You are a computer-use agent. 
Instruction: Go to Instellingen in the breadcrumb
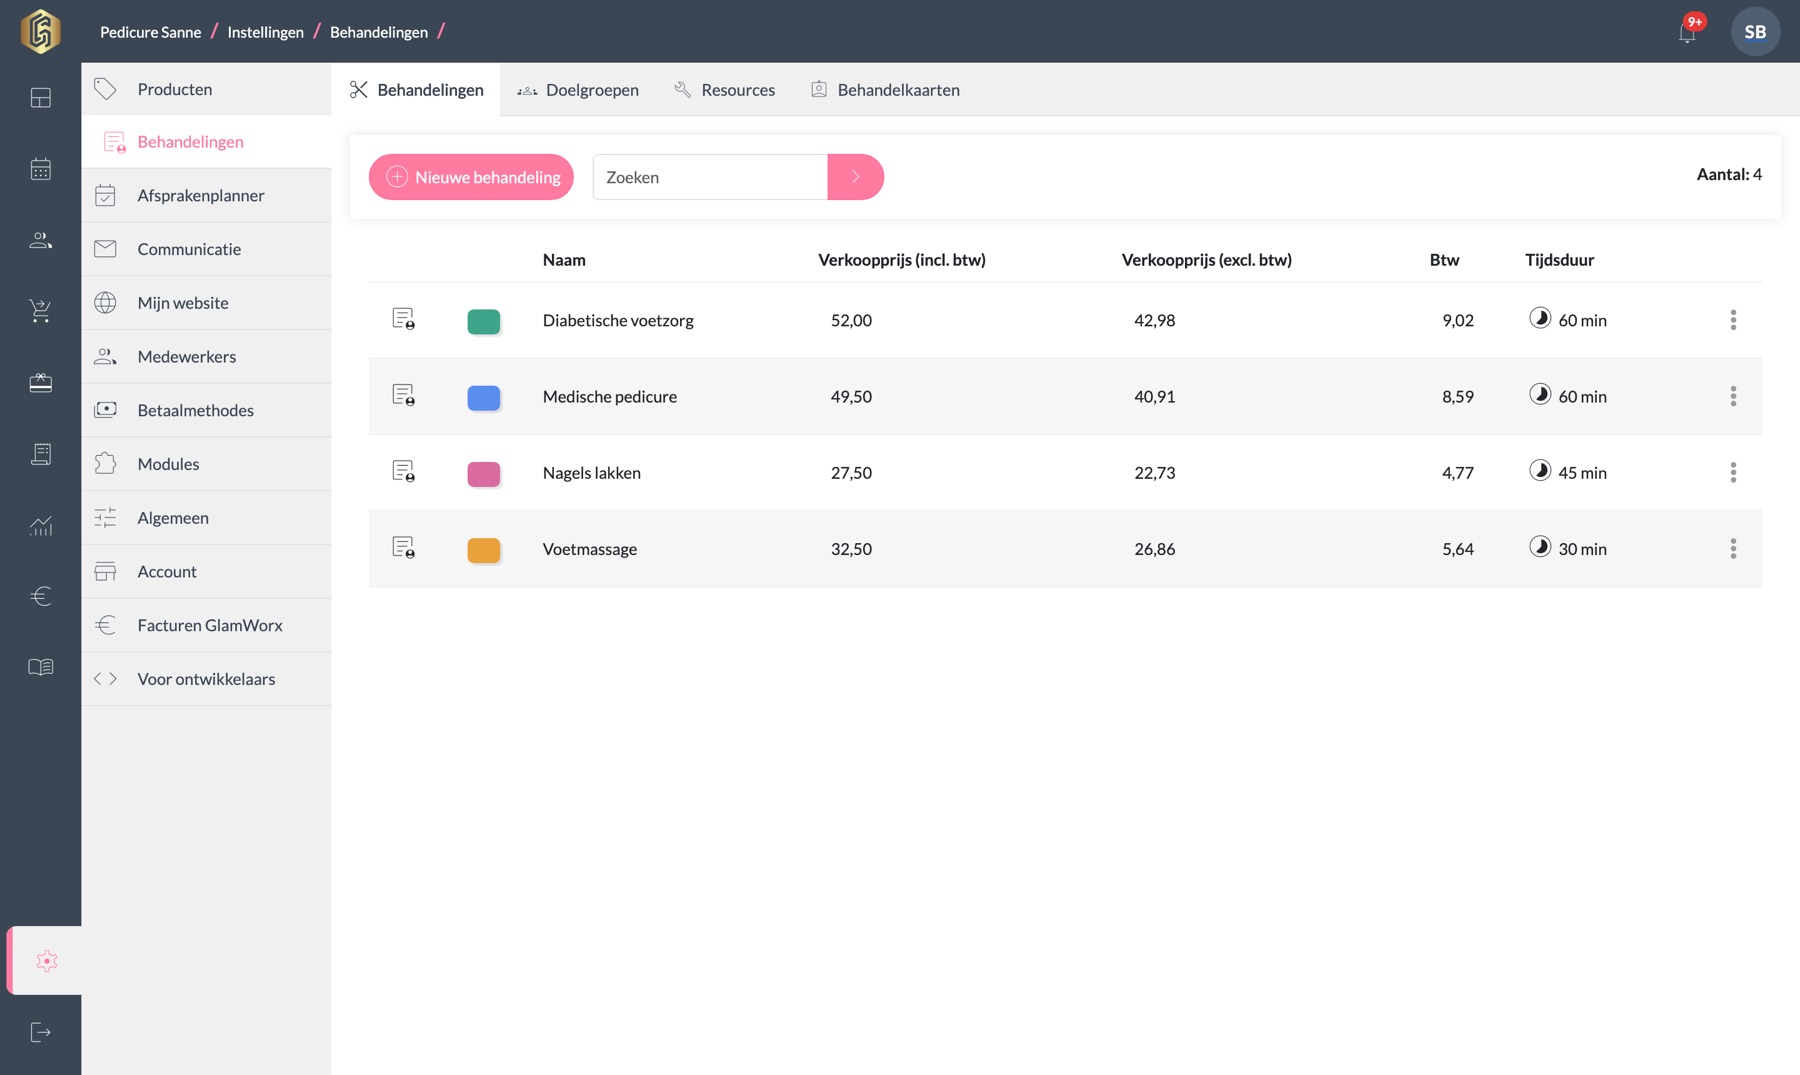click(x=265, y=32)
